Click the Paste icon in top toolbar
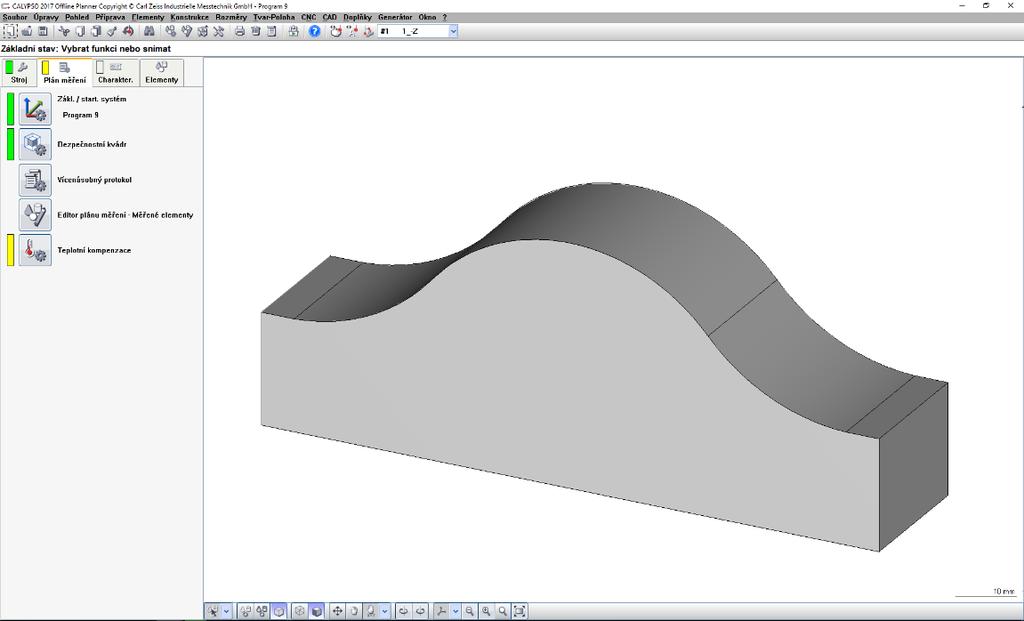 (x=96, y=31)
